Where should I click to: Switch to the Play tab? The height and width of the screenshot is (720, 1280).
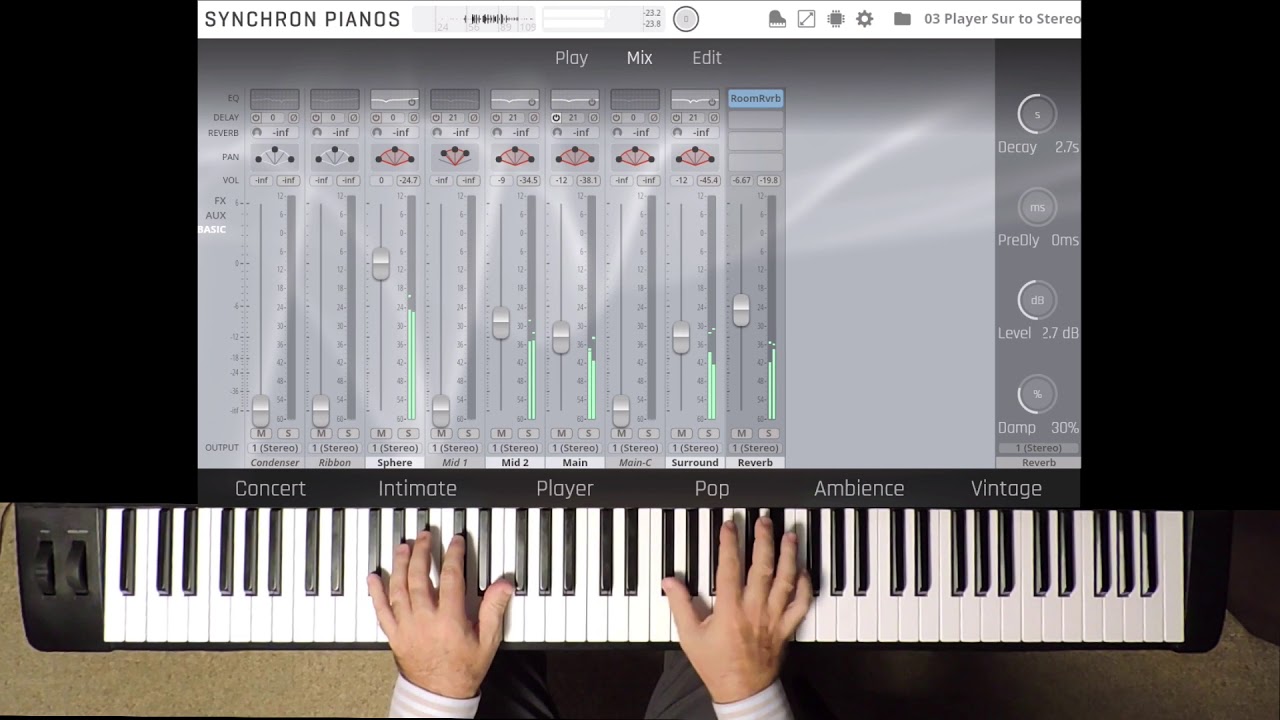point(571,58)
